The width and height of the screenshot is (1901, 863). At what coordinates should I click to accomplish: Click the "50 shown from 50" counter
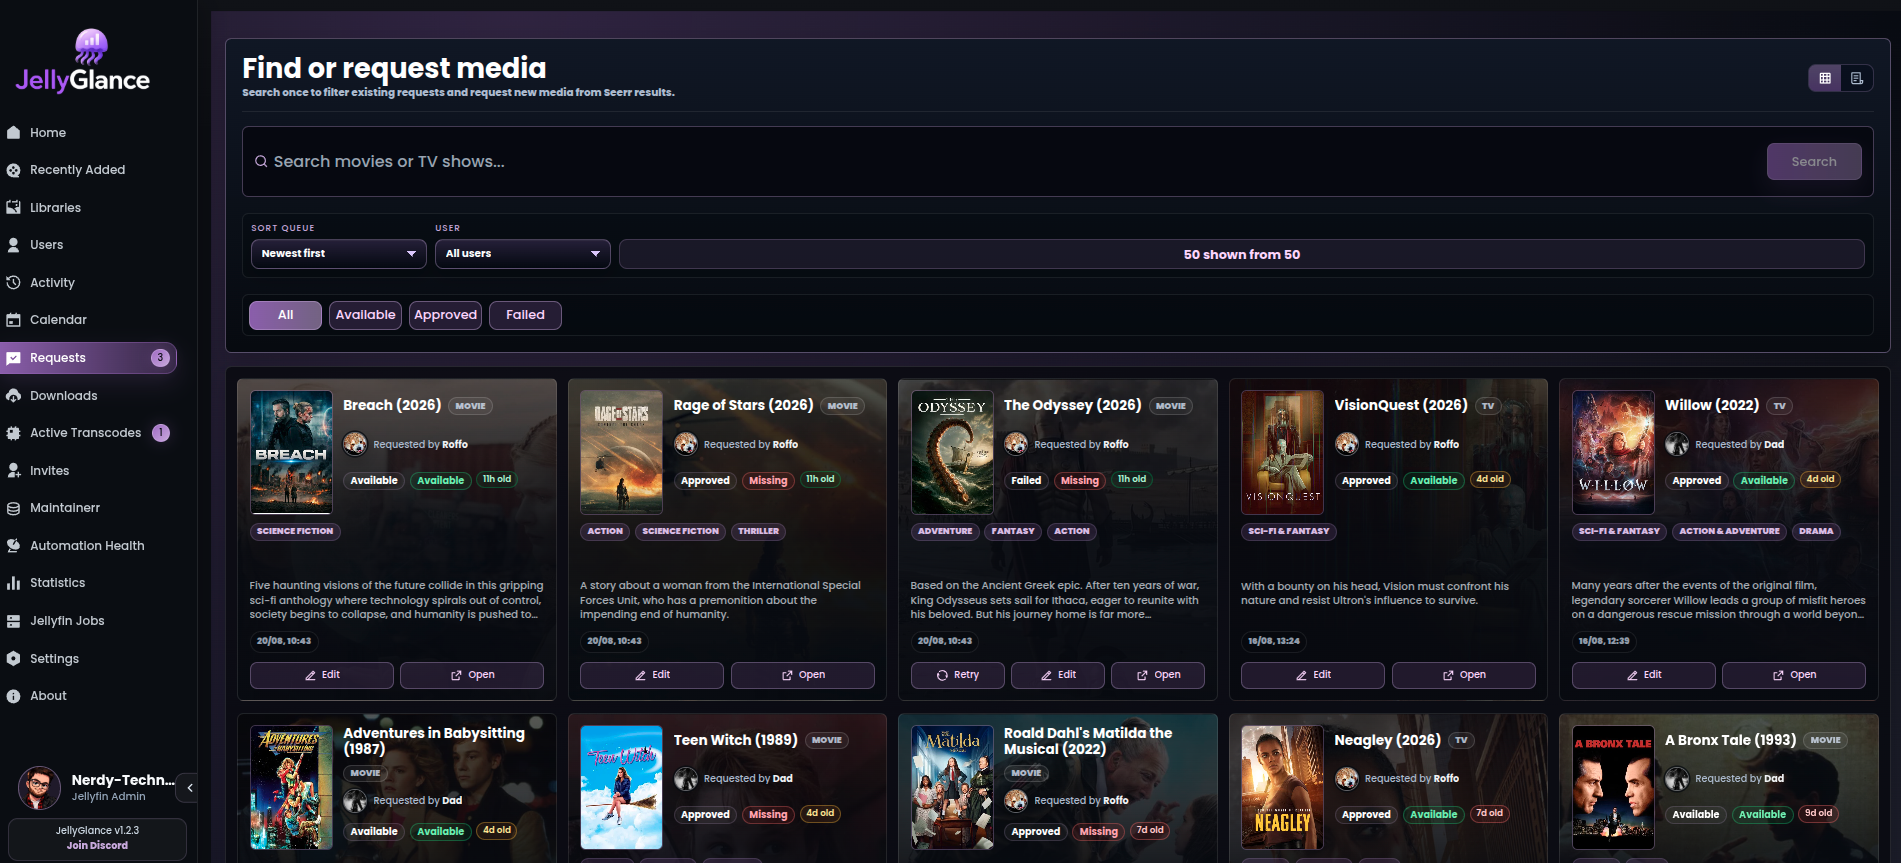pos(1242,254)
